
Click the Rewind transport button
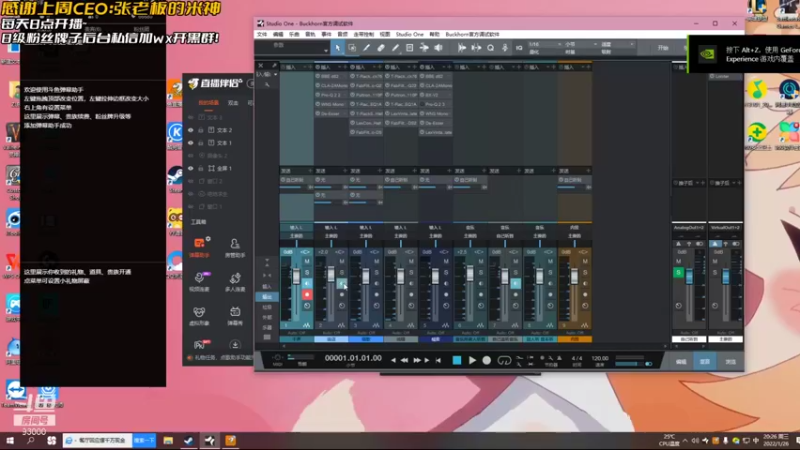(404, 360)
